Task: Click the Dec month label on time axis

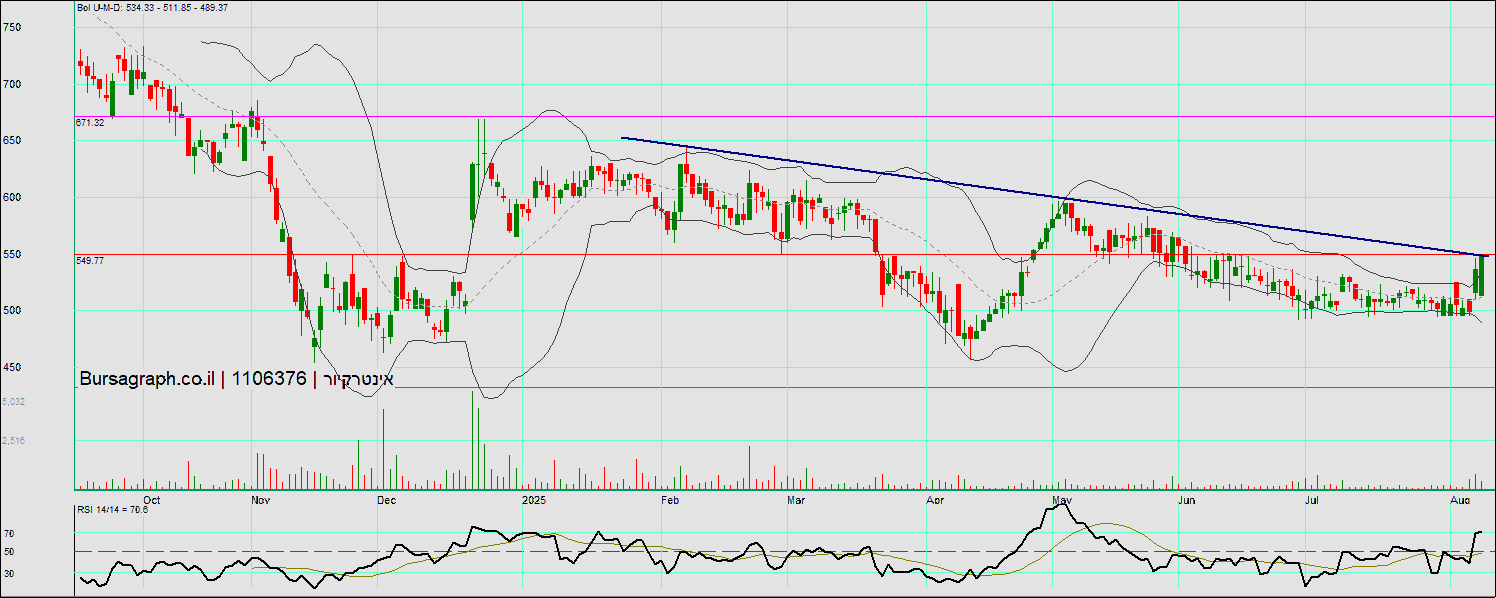Action: [x=388, y=498]
